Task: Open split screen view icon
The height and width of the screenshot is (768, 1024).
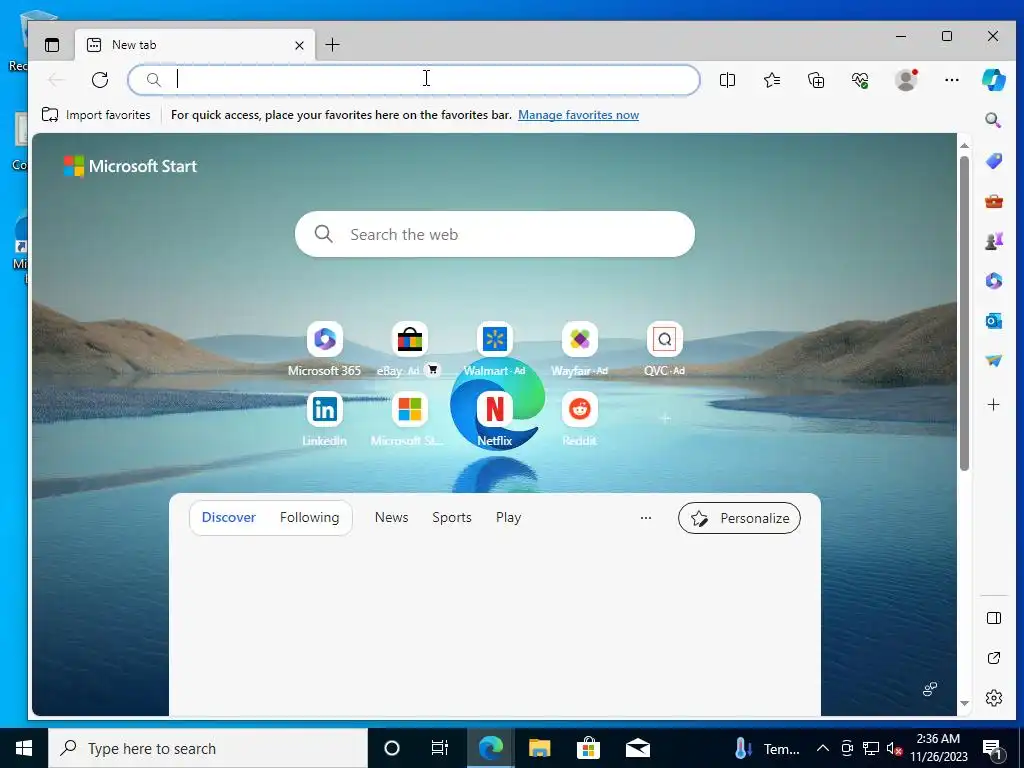Action: [x=728, y=80]
